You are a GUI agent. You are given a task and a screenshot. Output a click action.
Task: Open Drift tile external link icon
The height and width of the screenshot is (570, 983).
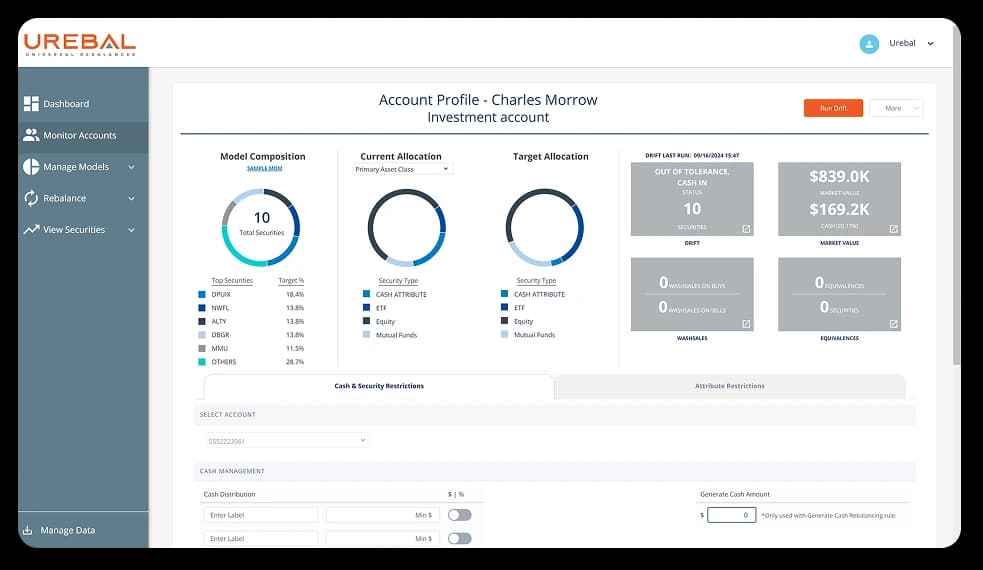[x=746, y=229]
